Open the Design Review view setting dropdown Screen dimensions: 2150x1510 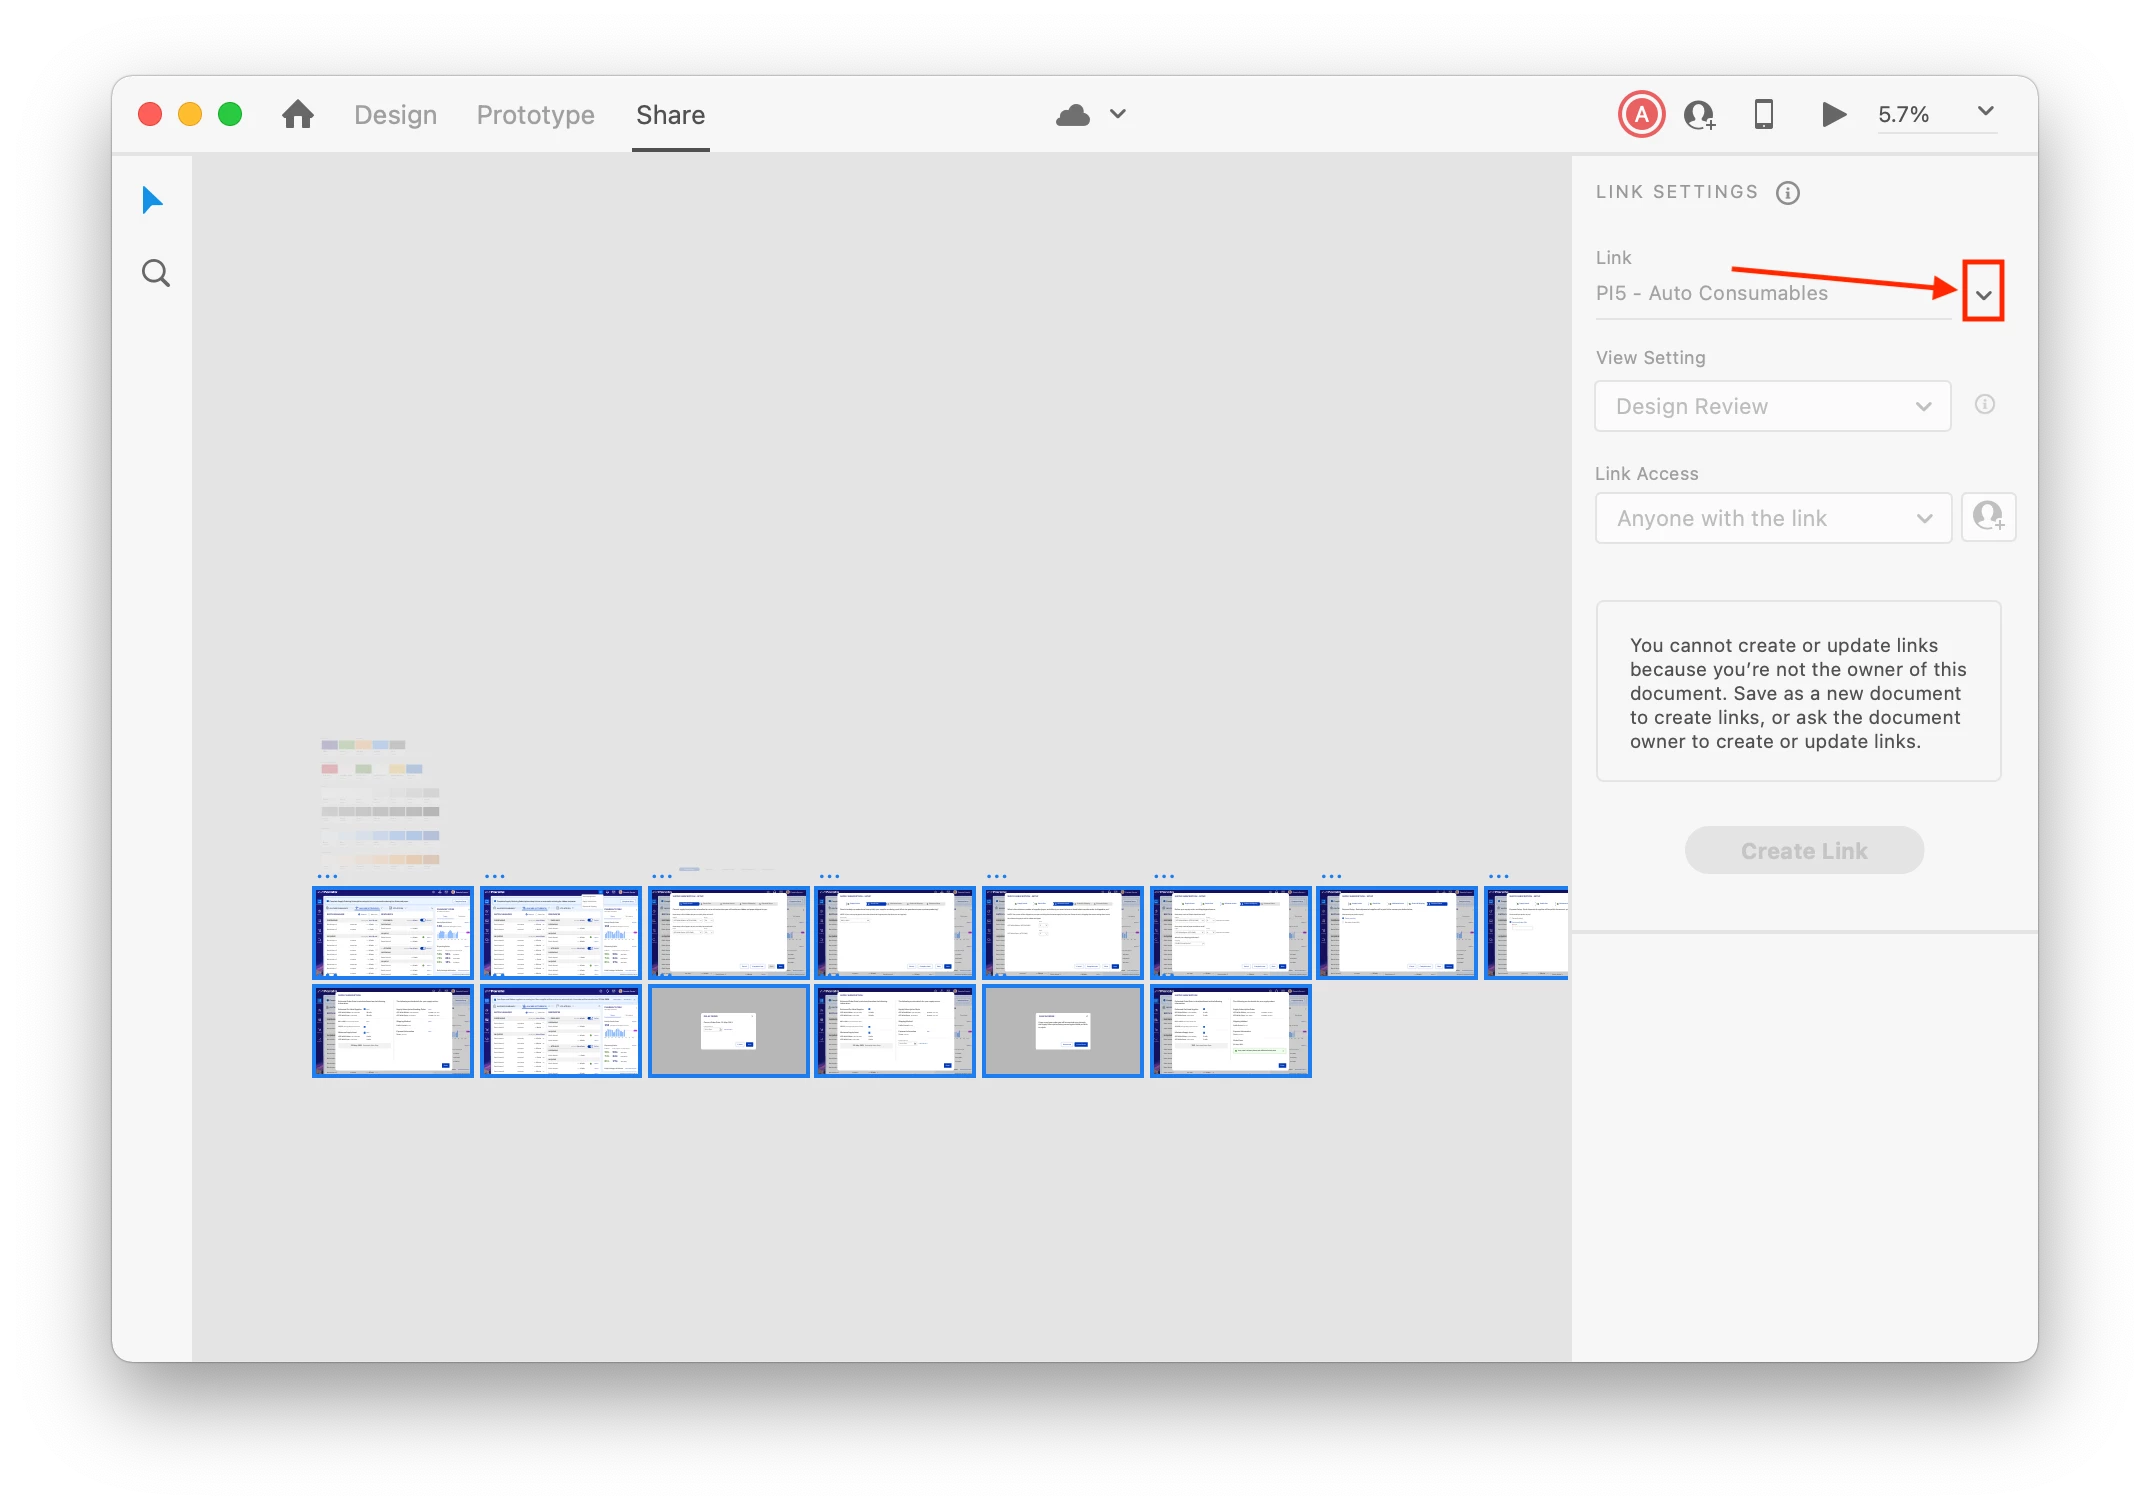(1772, 406)
